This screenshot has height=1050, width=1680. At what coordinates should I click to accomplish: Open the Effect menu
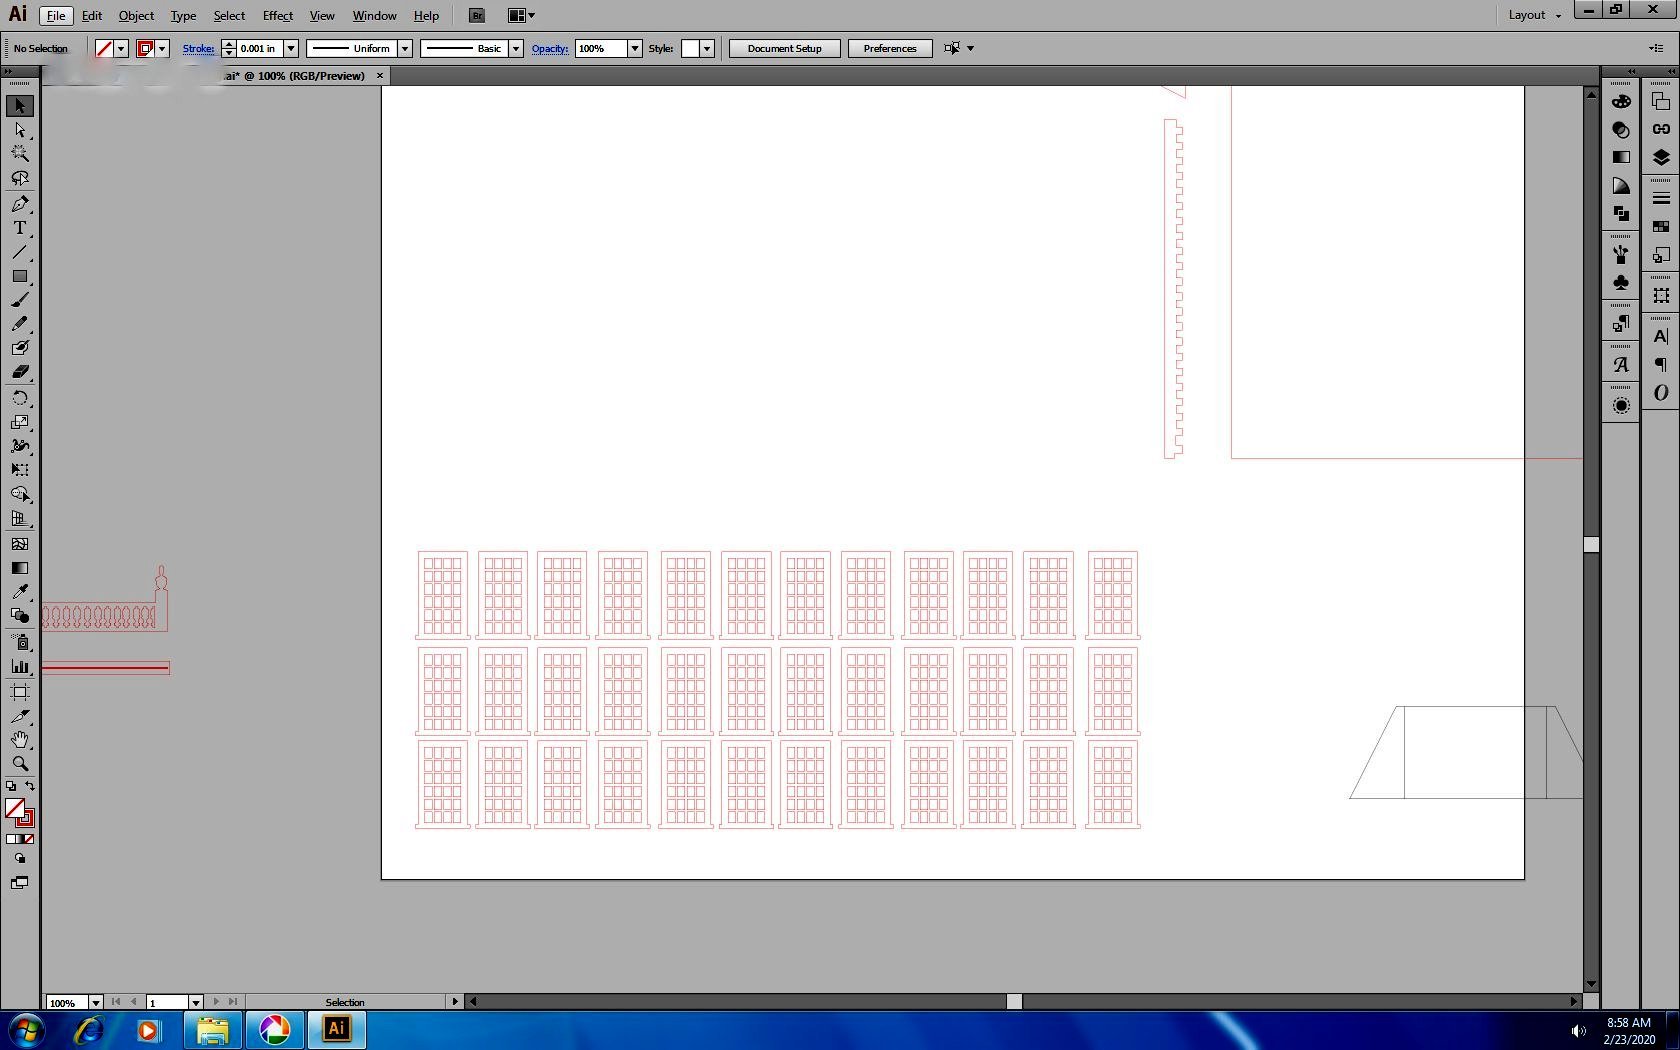click(278, 15)
